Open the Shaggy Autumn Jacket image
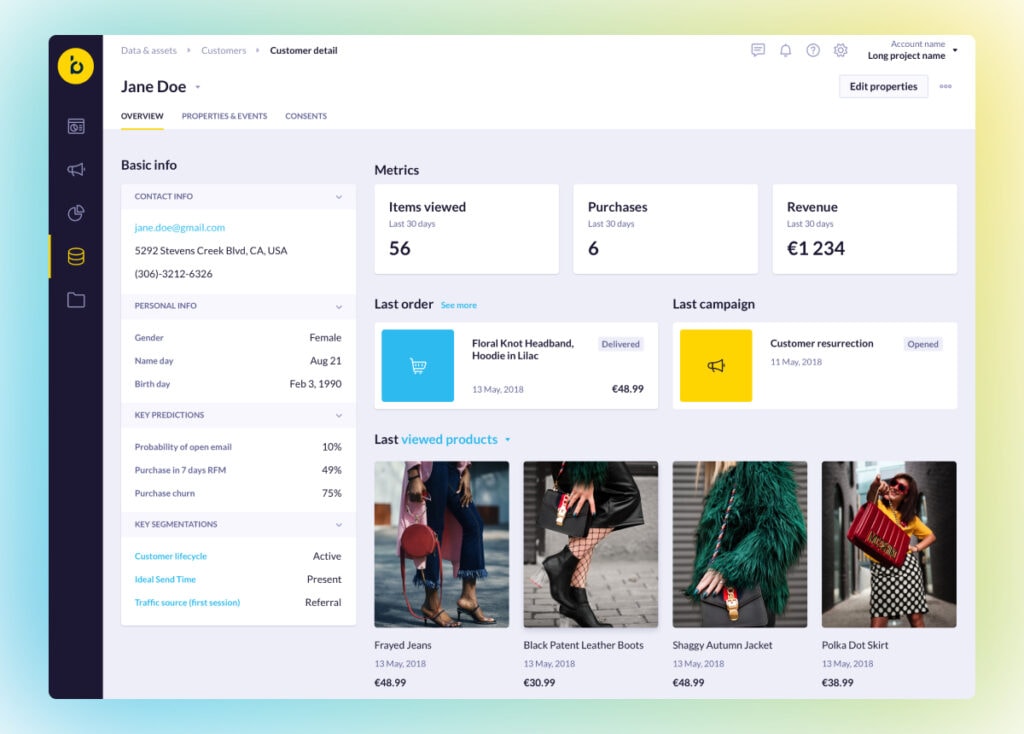This screenshot has height=734, width=1024. (740, 545)
